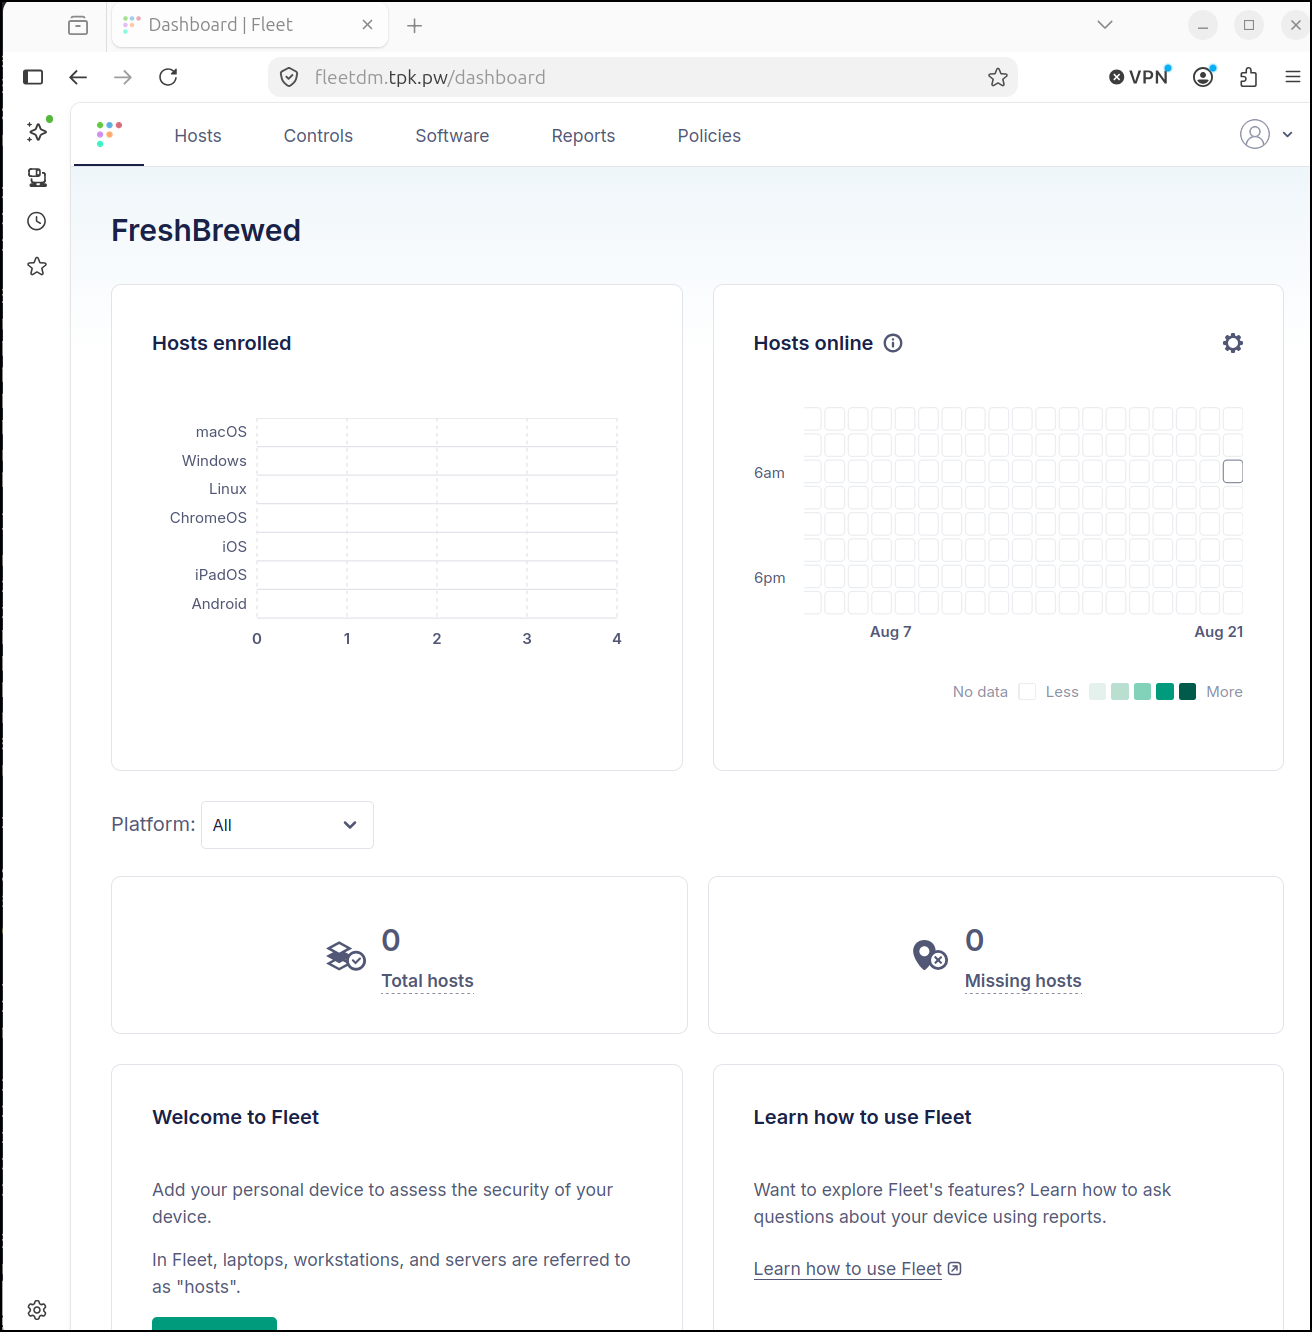Image resolution: width=1312 pixels, height=1332 pixels.
Task: Go forward to the next page
Action: [123, 77]
